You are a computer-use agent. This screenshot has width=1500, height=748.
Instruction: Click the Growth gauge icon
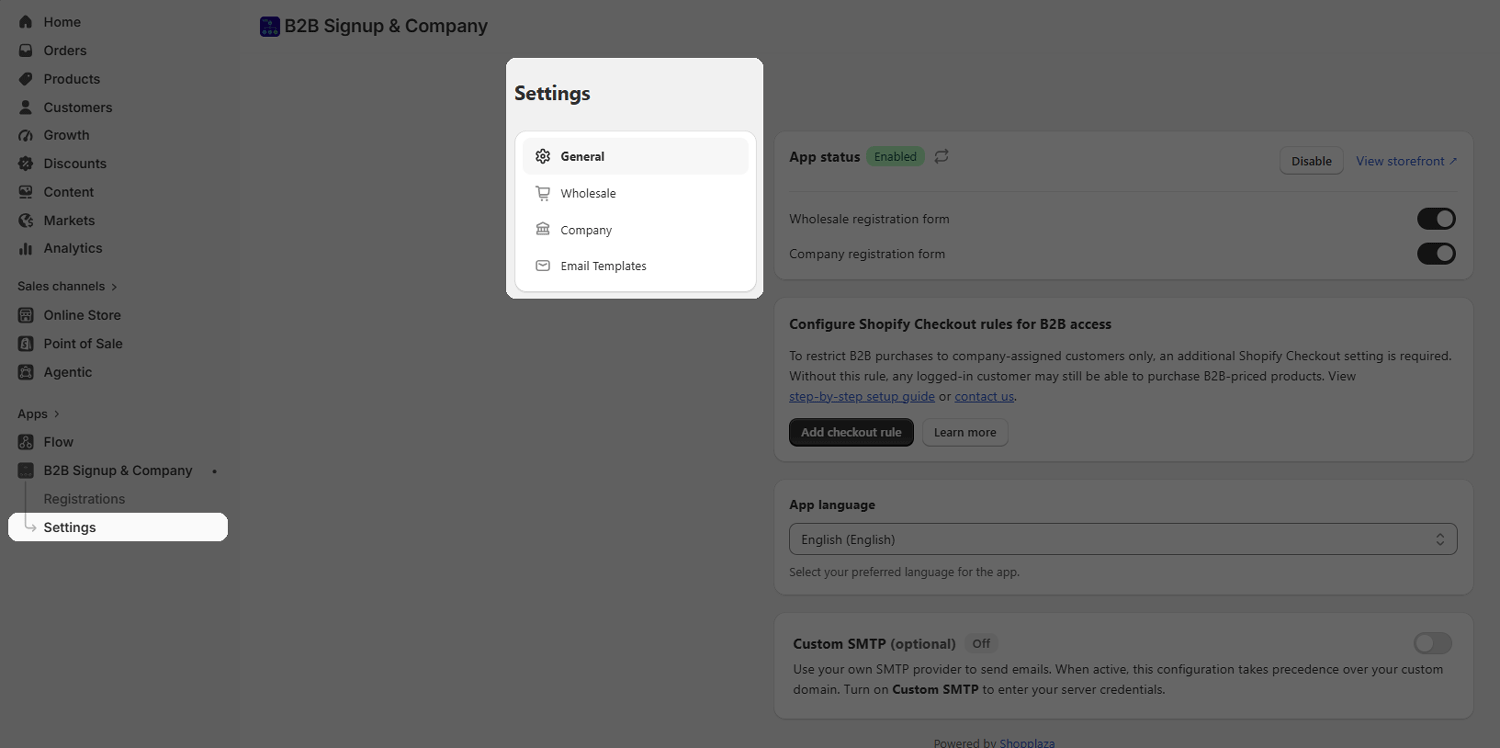click(26, 135)
